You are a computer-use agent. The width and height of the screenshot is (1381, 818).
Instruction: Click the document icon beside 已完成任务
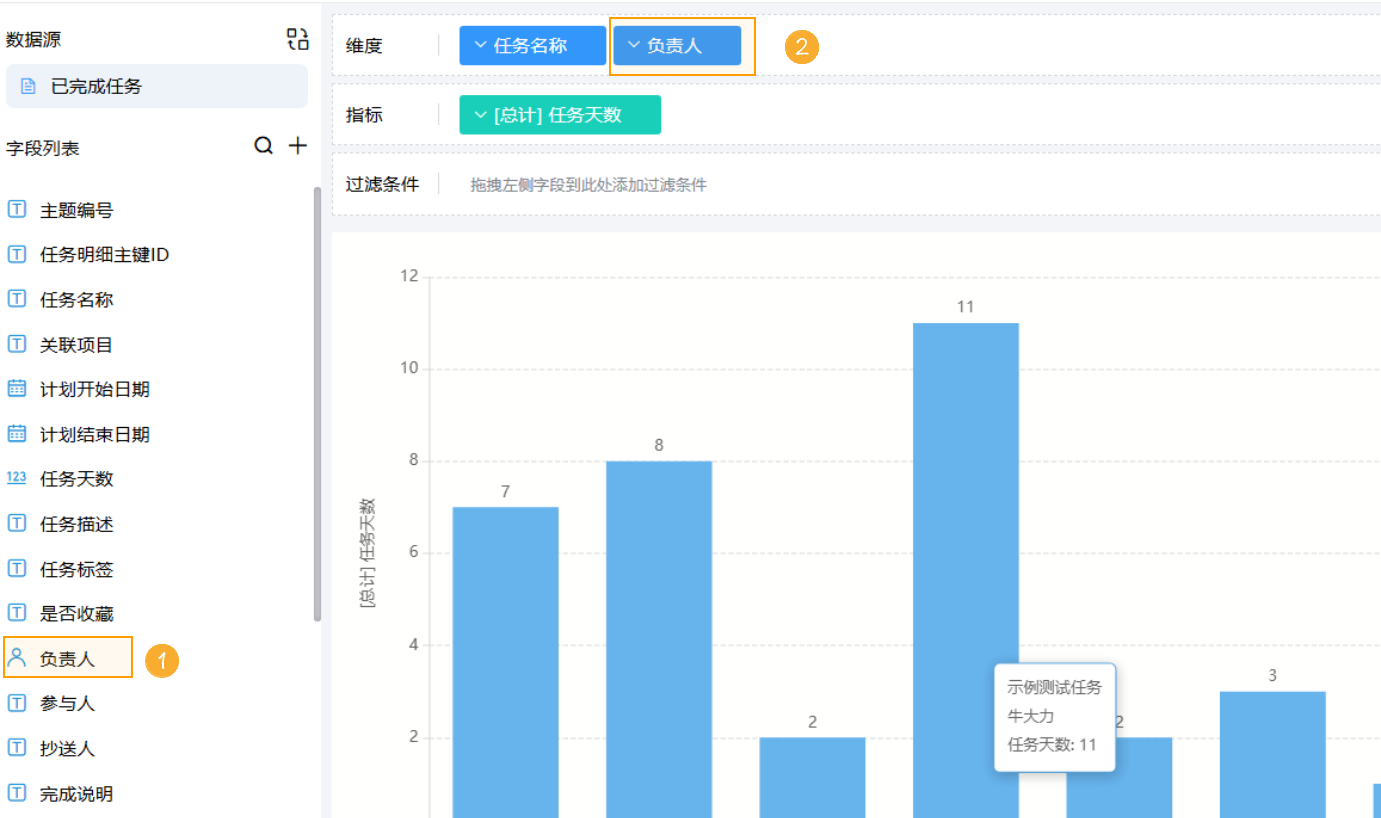click(28, 87)
